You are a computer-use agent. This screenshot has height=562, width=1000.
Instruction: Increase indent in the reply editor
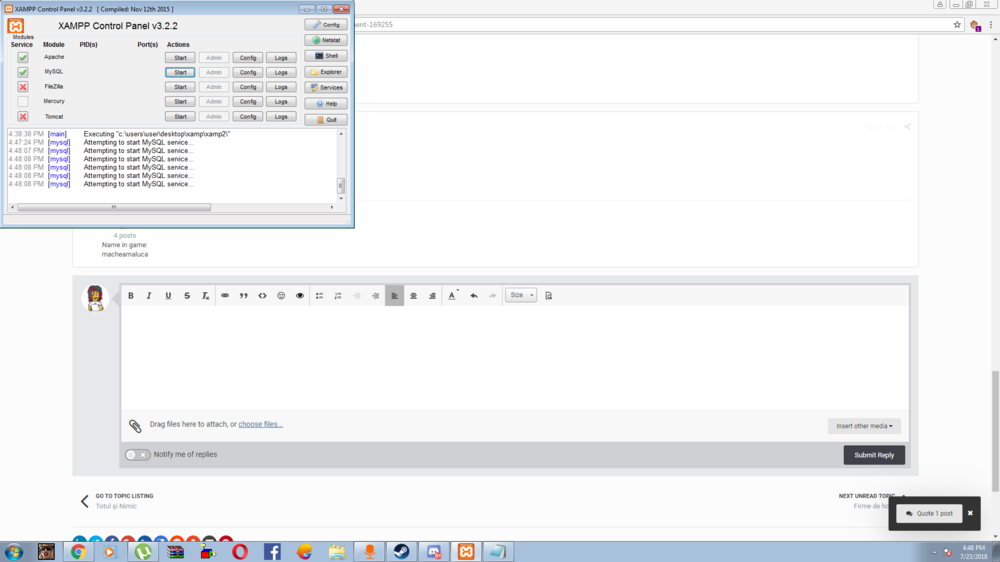click(376, 295)
